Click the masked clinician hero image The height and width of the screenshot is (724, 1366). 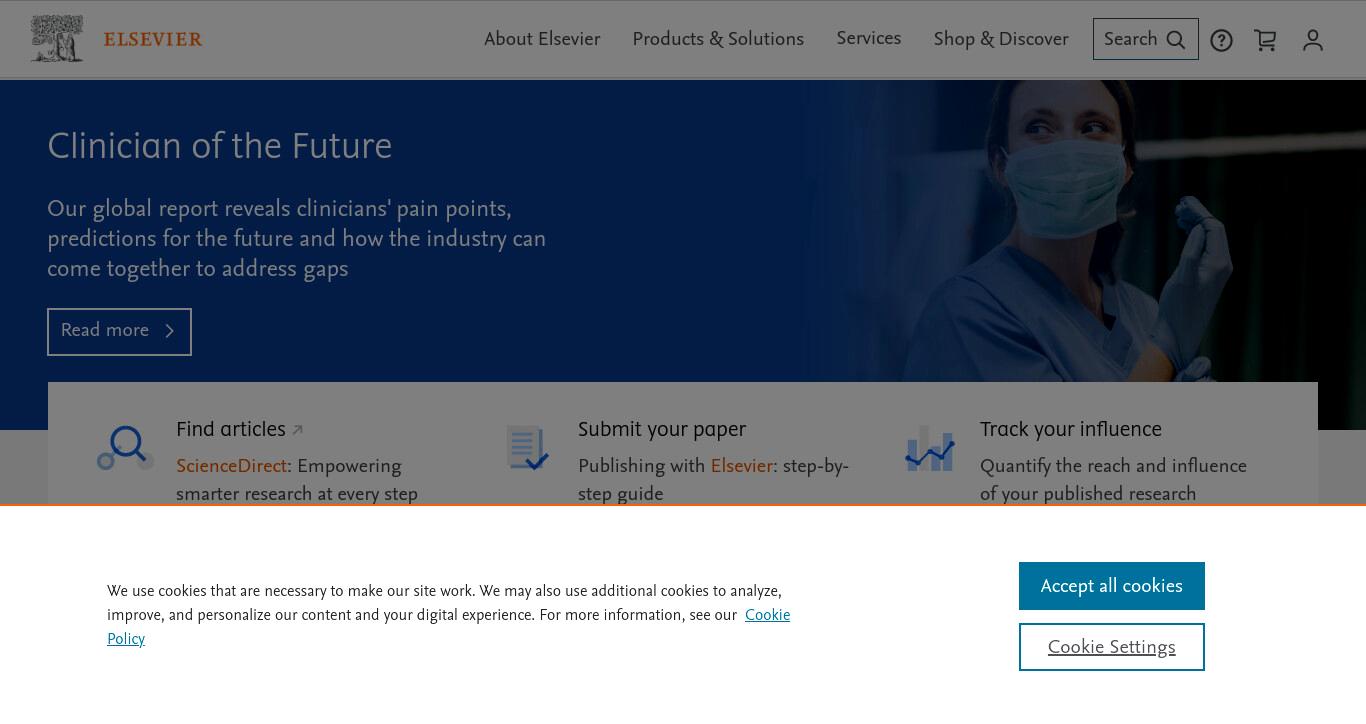pos(1084,230)
